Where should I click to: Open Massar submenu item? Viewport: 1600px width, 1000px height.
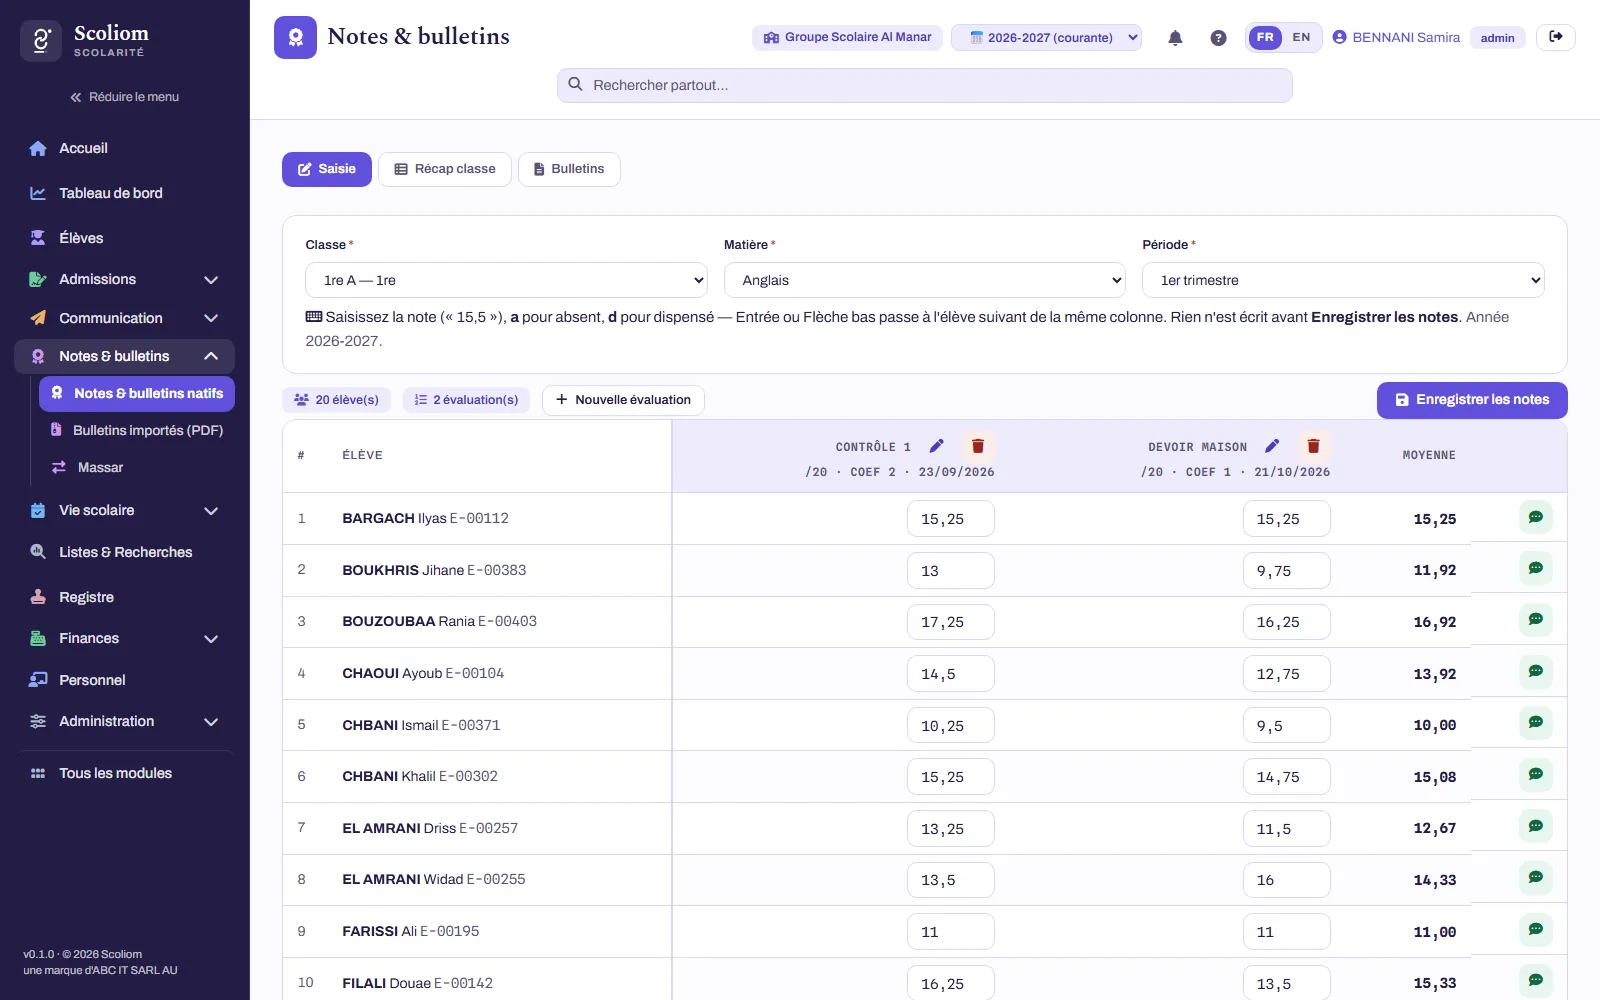click(x=137, y=467)
